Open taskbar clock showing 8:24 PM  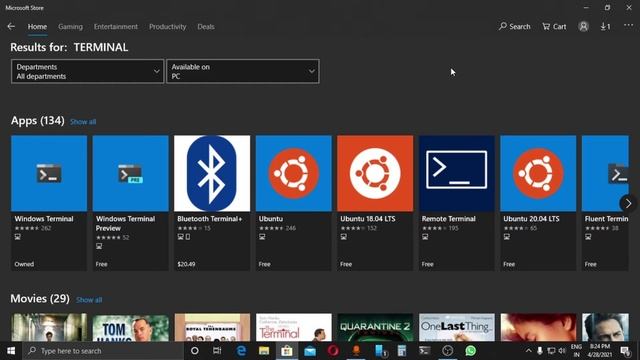point(600,351)
